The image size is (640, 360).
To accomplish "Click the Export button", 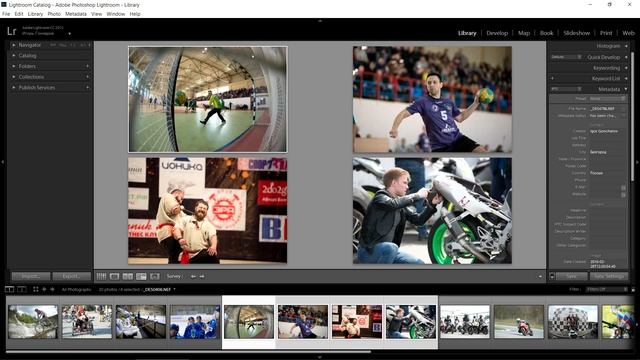I will (72, 276).
